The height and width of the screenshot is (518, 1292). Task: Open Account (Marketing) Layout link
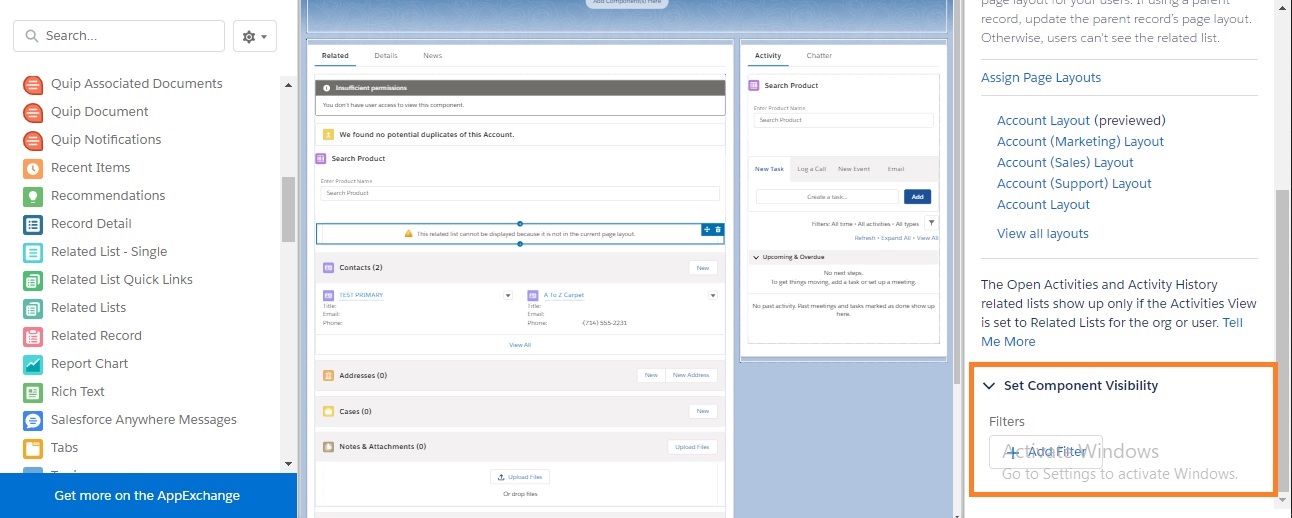click(x=1081, y=142)
